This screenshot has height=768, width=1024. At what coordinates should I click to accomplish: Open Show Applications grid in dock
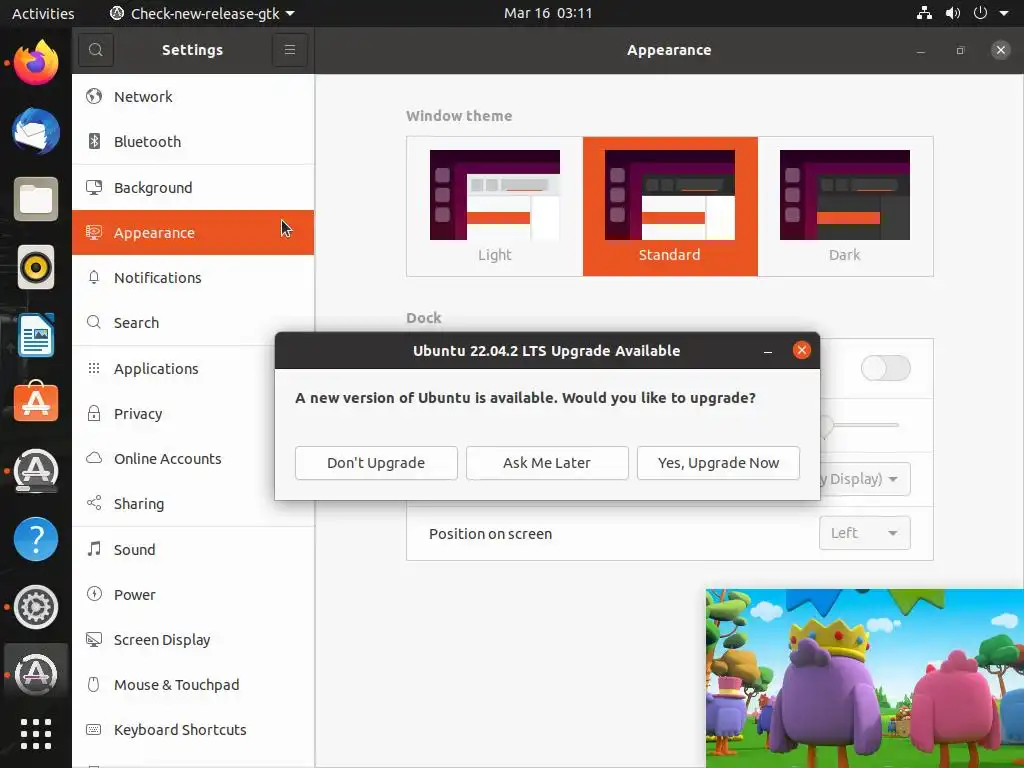click(36, 734)
